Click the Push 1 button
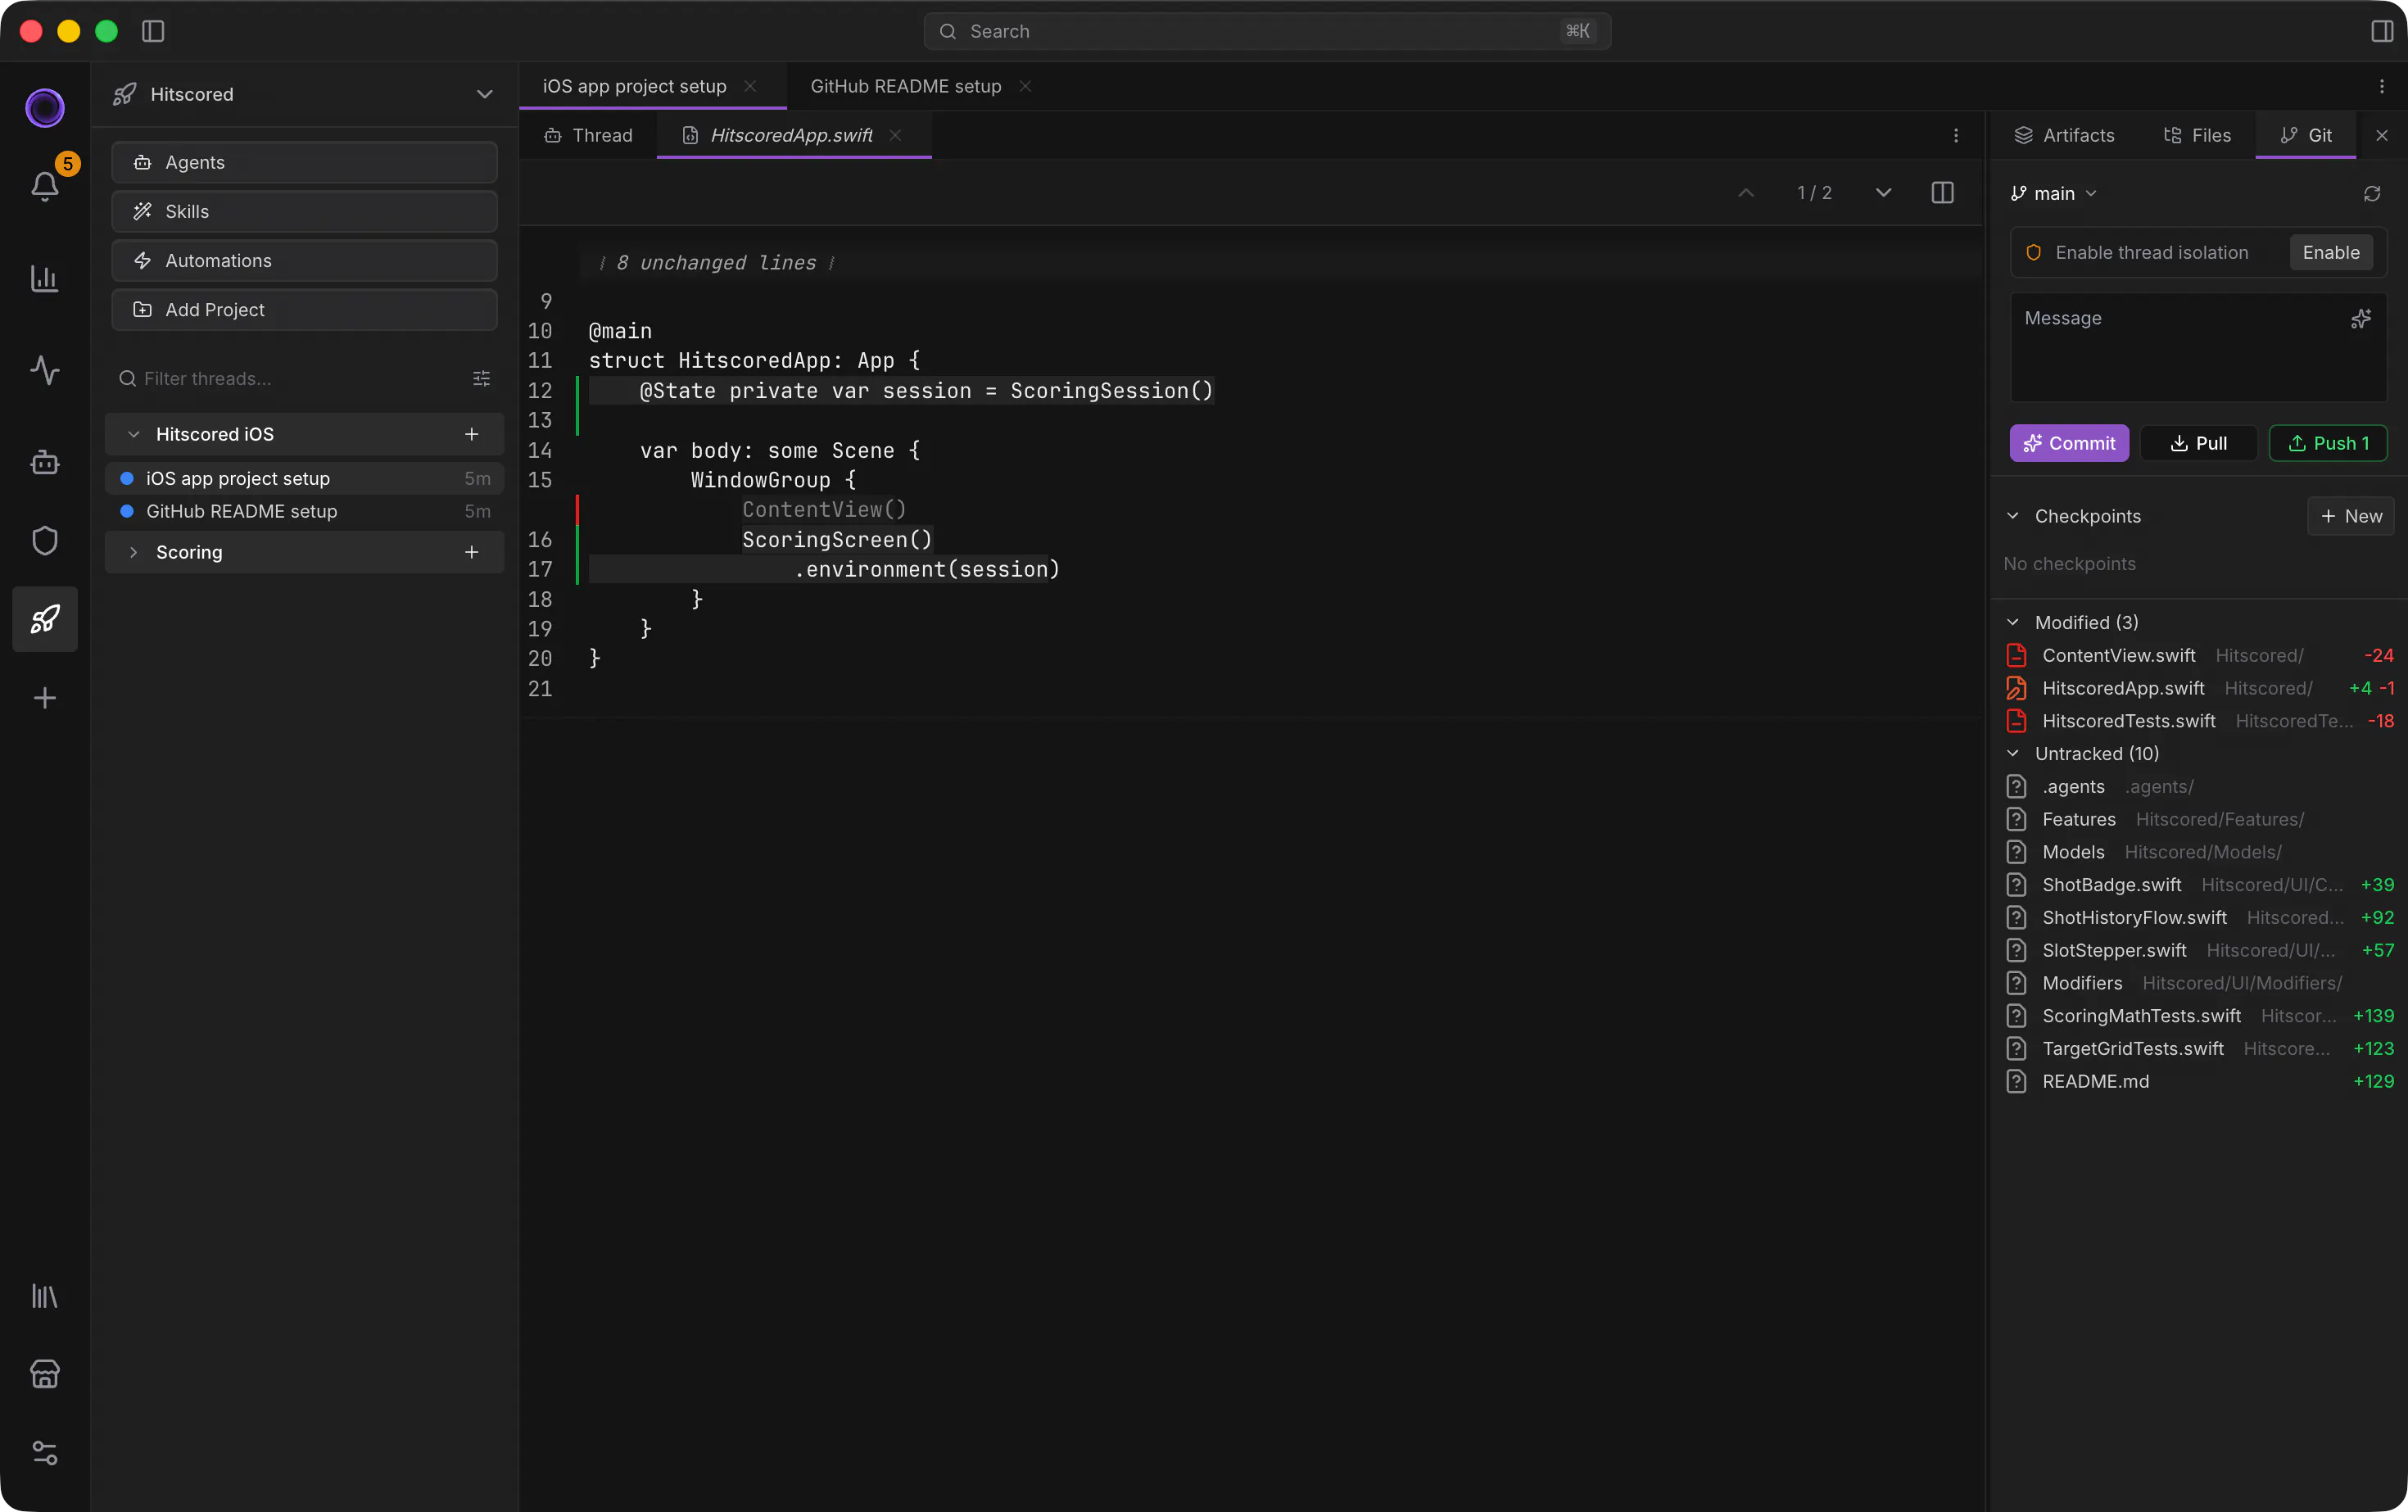The height and width of the screenshot is (1512, 2408). pos(2328,443)
